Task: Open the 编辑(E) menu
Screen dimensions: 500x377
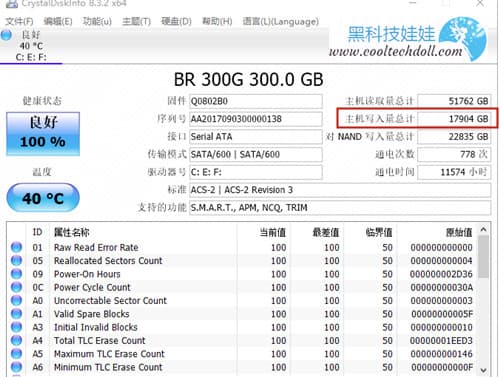Action: (x=58, y=22)
